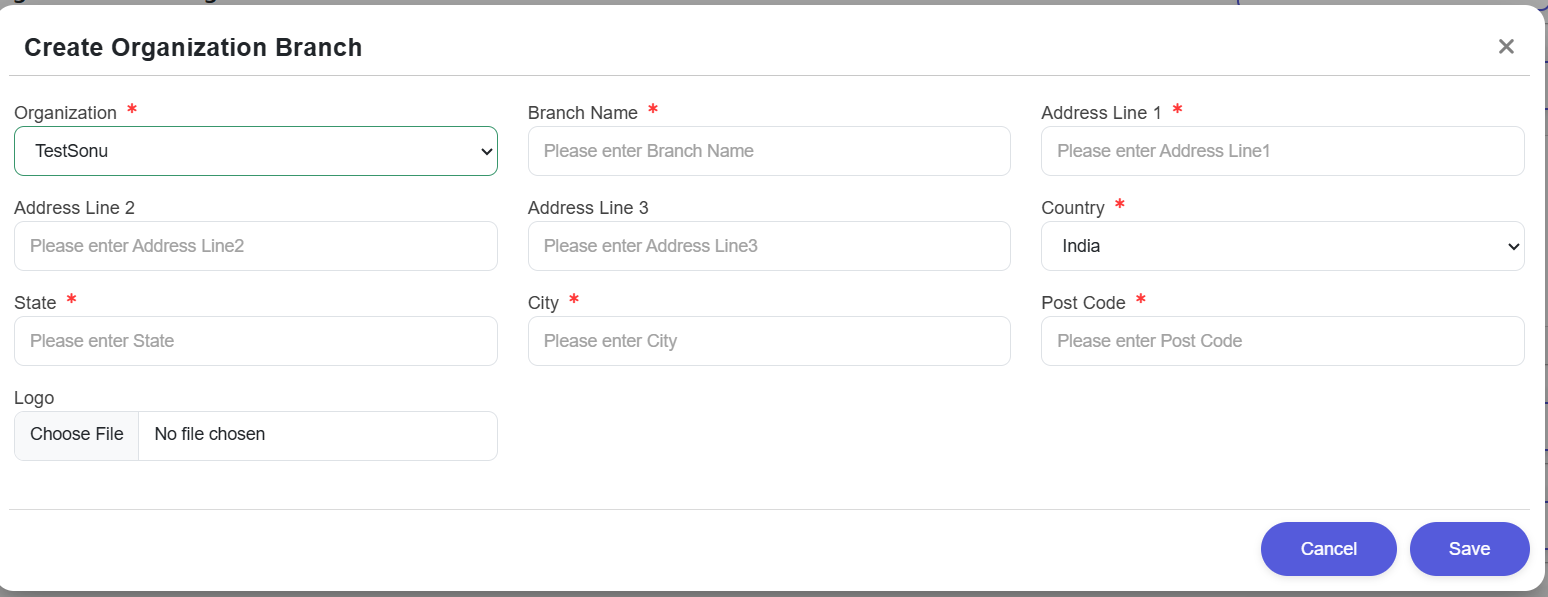Click the Branch Name label
This screenshot has width=1548, height=597.
(582, 113)
